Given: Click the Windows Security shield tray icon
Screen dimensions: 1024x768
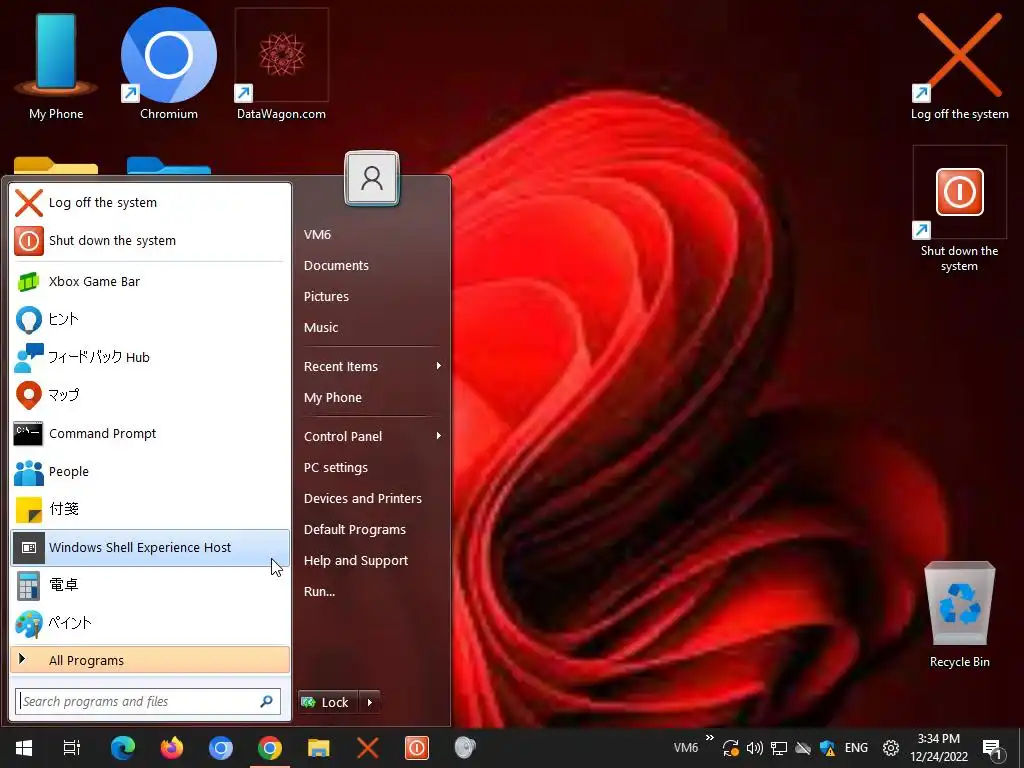Looking at the screenshot, I should pyautogui.click(x=827, y=748).
